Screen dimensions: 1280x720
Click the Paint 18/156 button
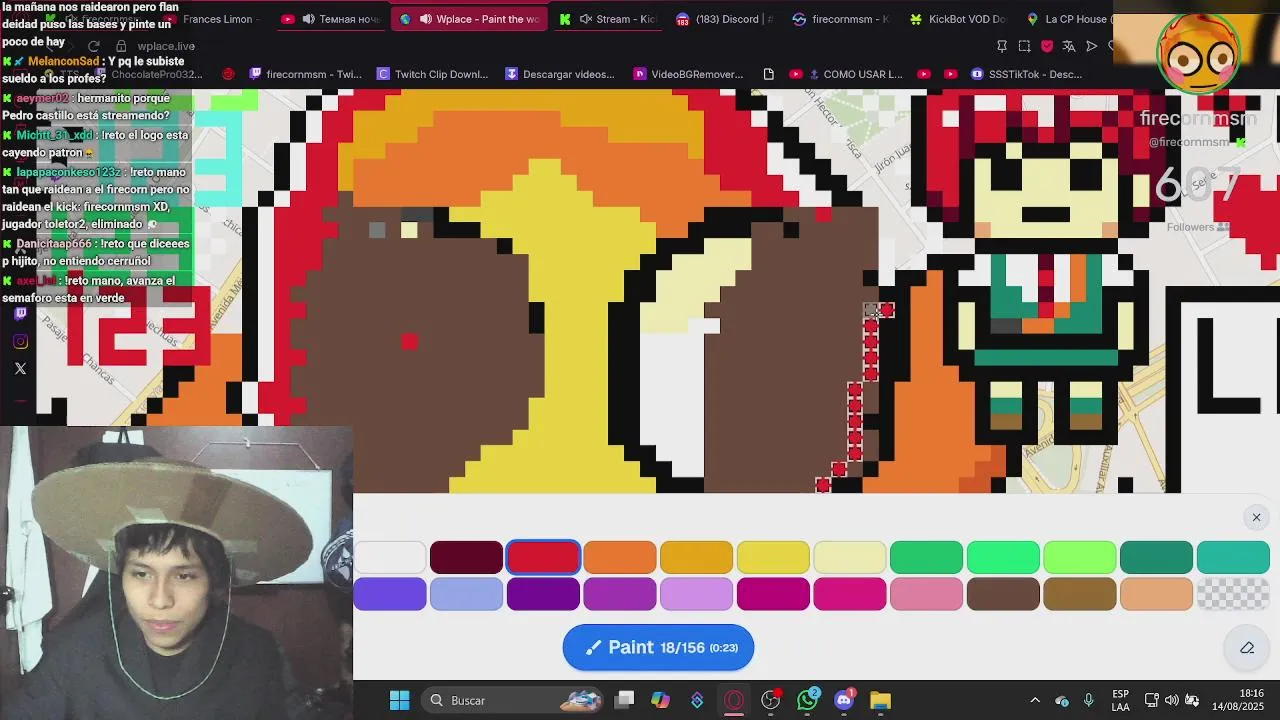[x=658, y=648]
